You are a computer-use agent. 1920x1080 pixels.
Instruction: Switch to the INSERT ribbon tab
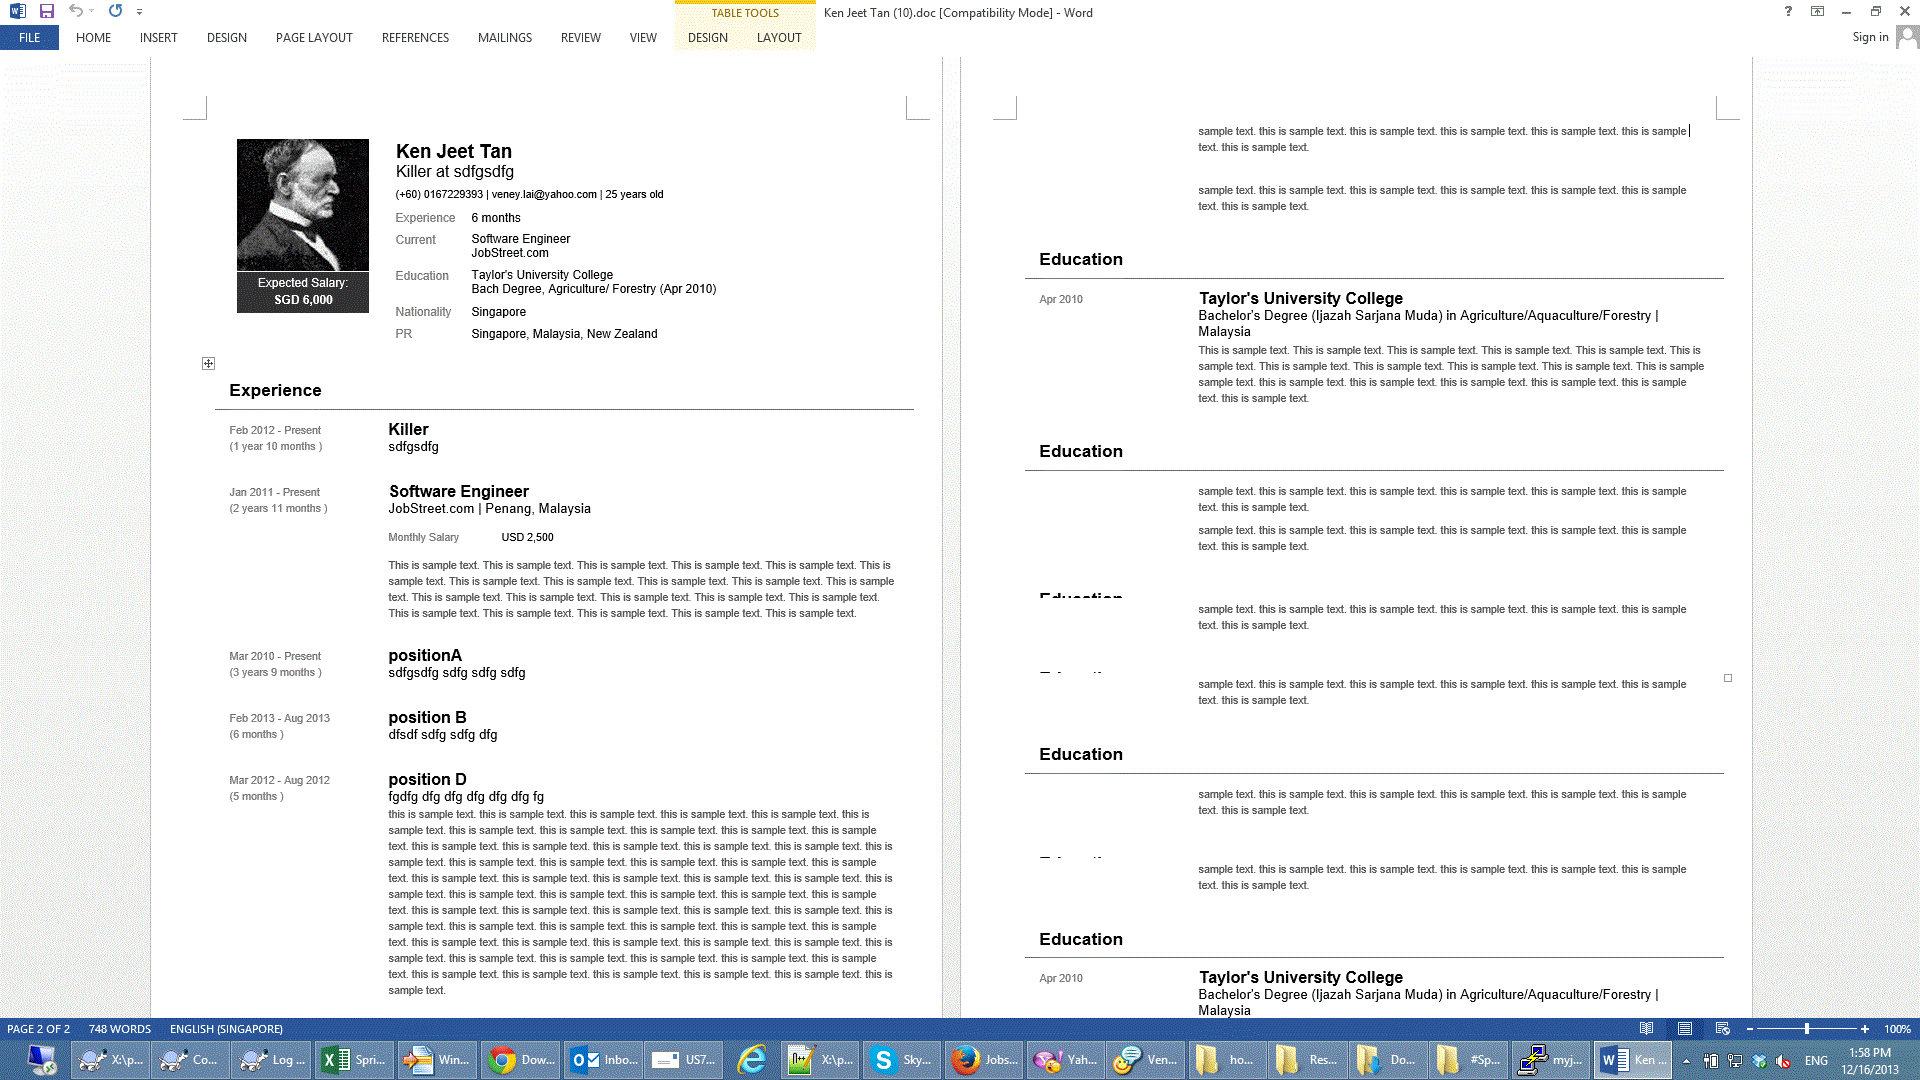tap(158, 38)
